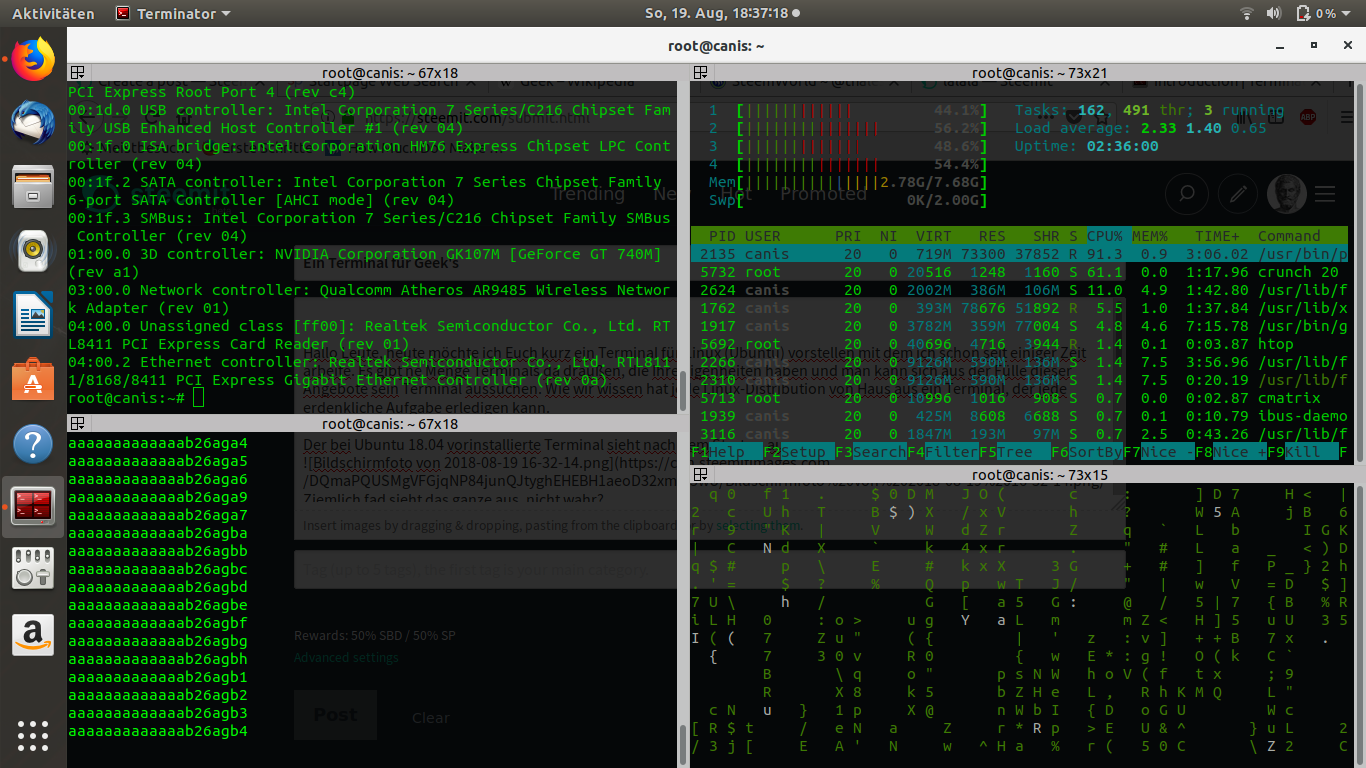Open Ubuntu Software orange bag icon
The width and height of the screenshot is (1366, 768).
33,380
